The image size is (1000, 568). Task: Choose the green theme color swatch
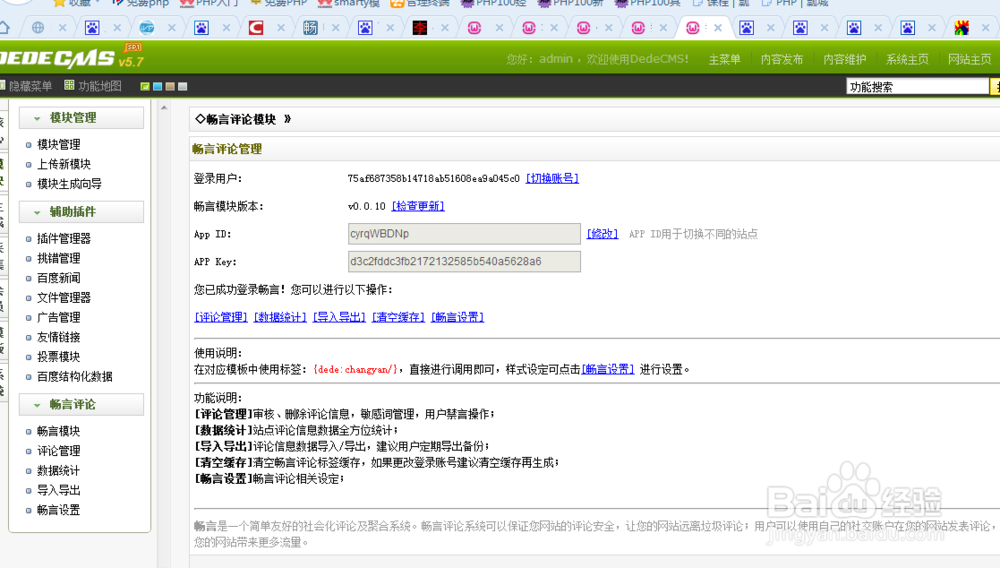coord(145,86)
